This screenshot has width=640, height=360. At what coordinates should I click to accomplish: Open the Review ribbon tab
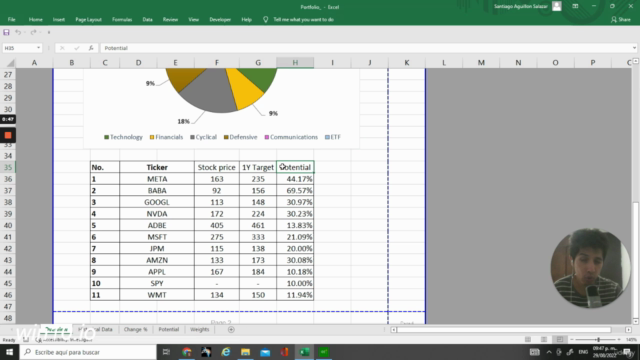pos(170,19)
